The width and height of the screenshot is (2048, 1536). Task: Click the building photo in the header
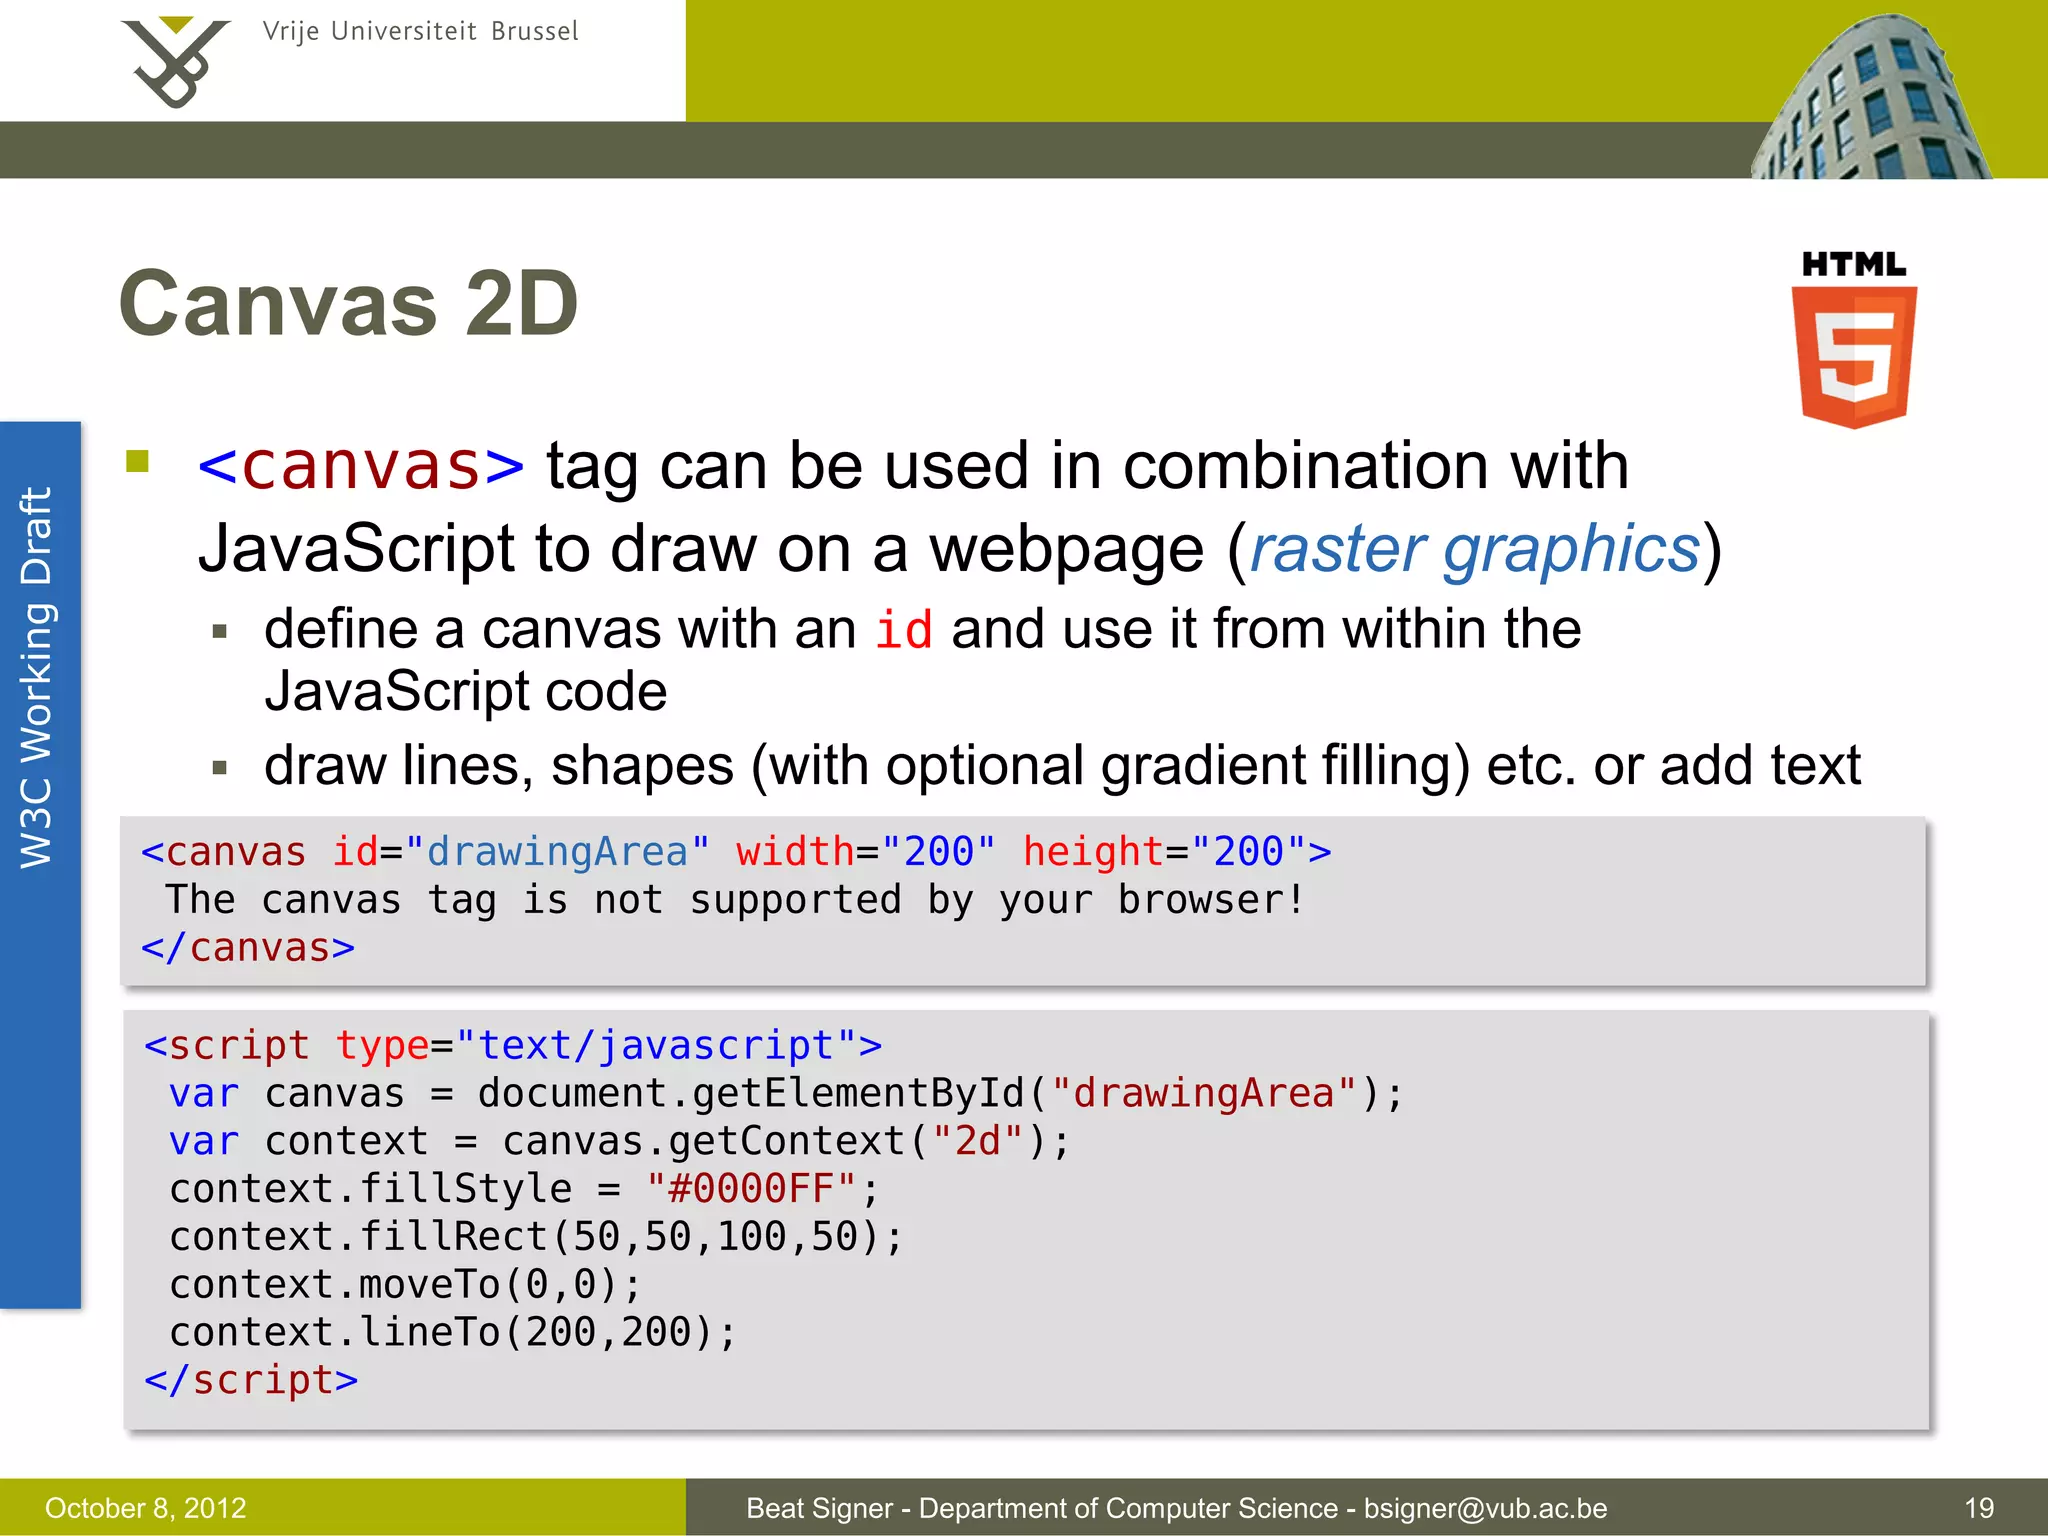pos(1870,97)
